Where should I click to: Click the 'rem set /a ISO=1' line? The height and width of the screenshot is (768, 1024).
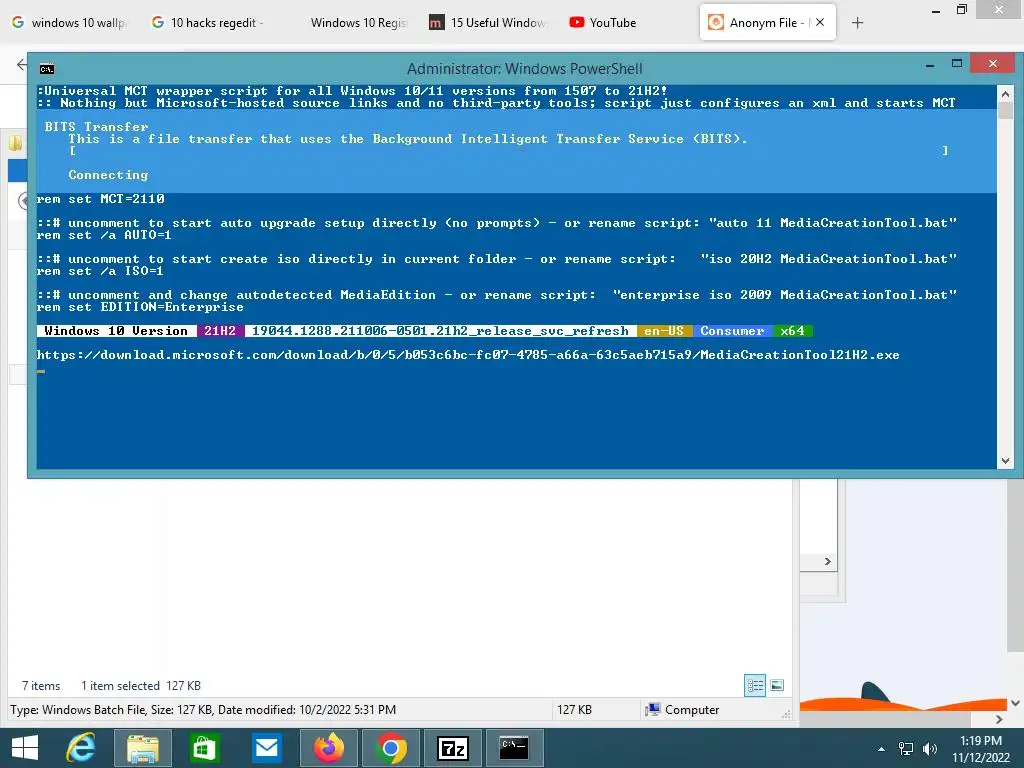pos(100,271)
